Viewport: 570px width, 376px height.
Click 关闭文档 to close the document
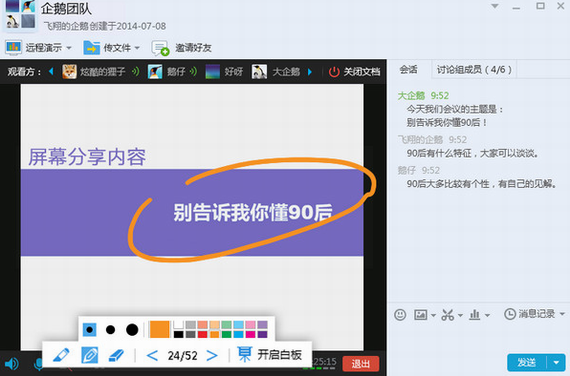354,72
